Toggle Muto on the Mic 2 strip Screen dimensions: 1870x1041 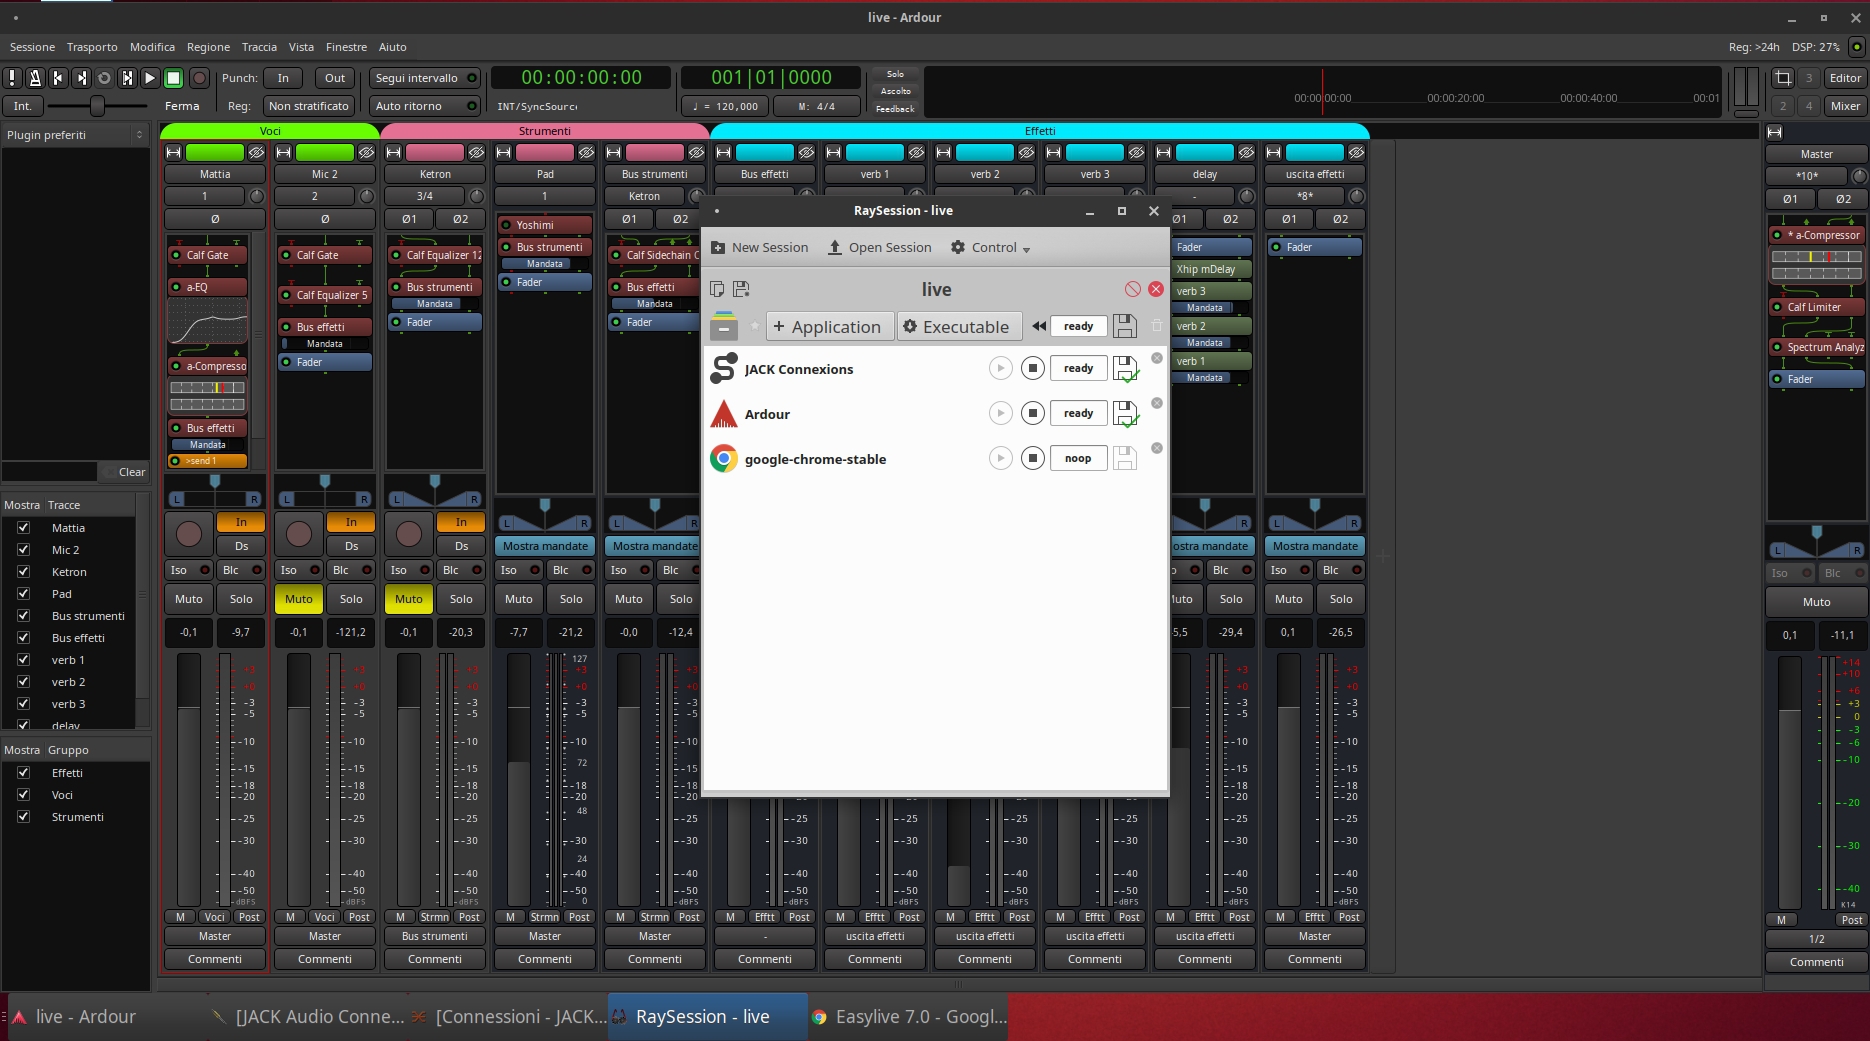[x=299, y=599]
